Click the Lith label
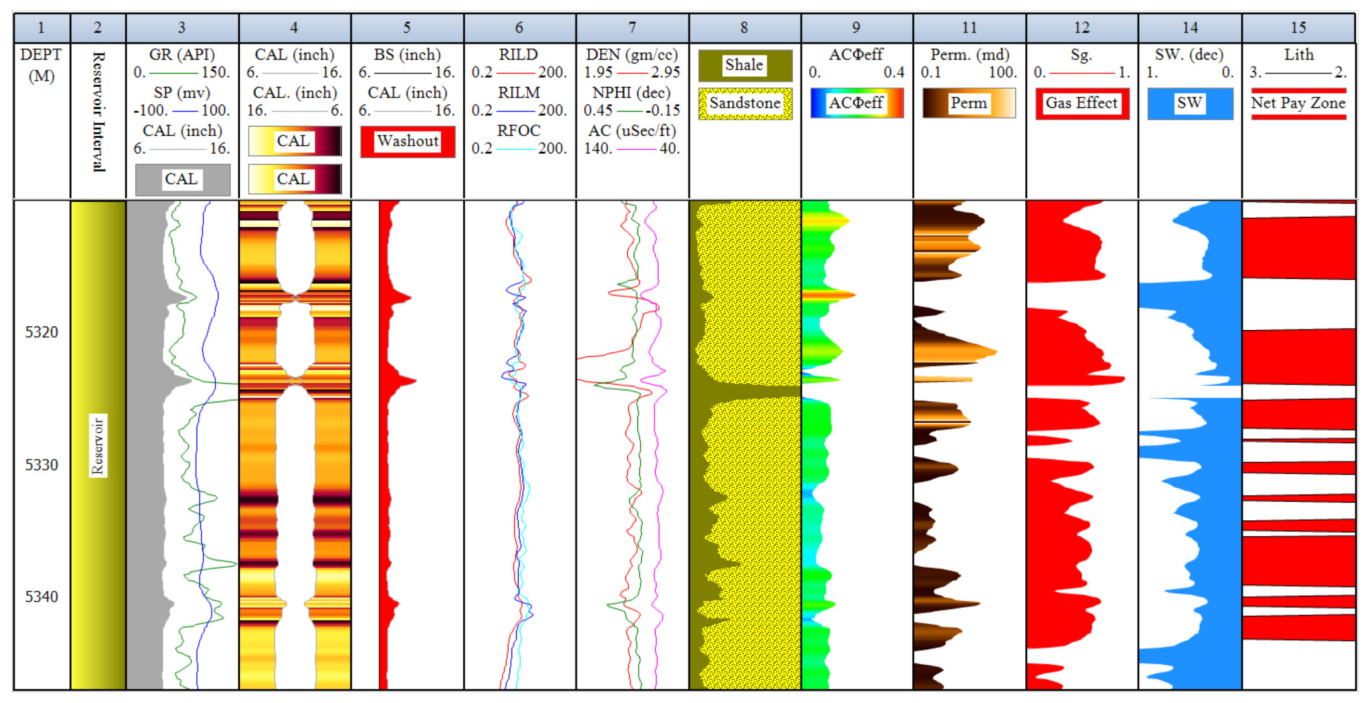Viewport: 1366px width, 703px height. coord(1299,55)
